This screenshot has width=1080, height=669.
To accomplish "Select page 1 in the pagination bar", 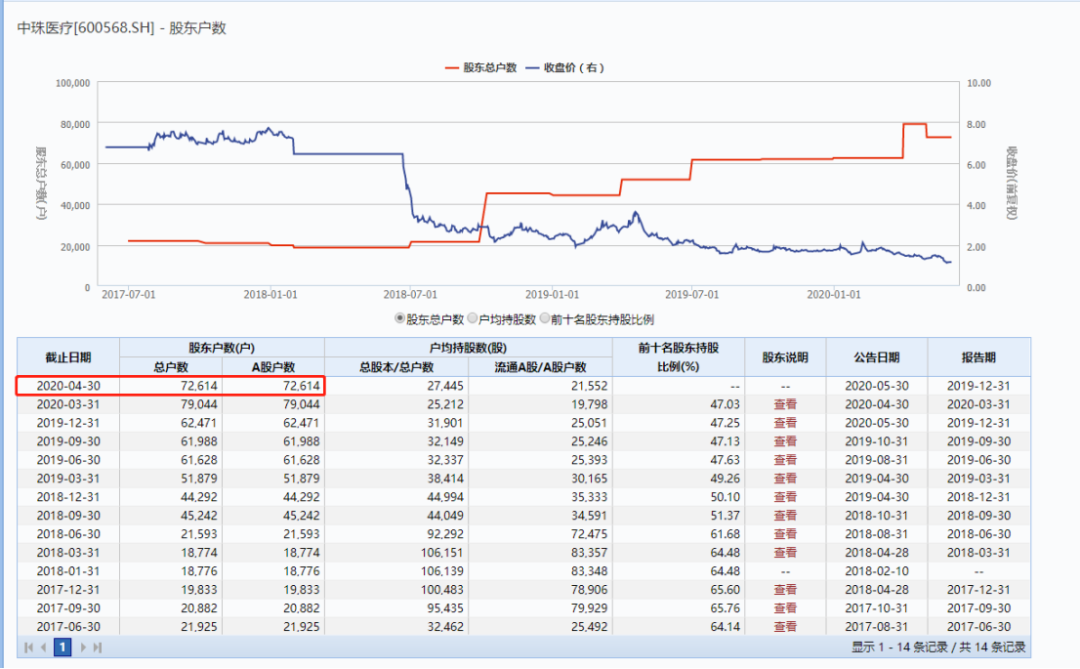I will tap(62, 647).
